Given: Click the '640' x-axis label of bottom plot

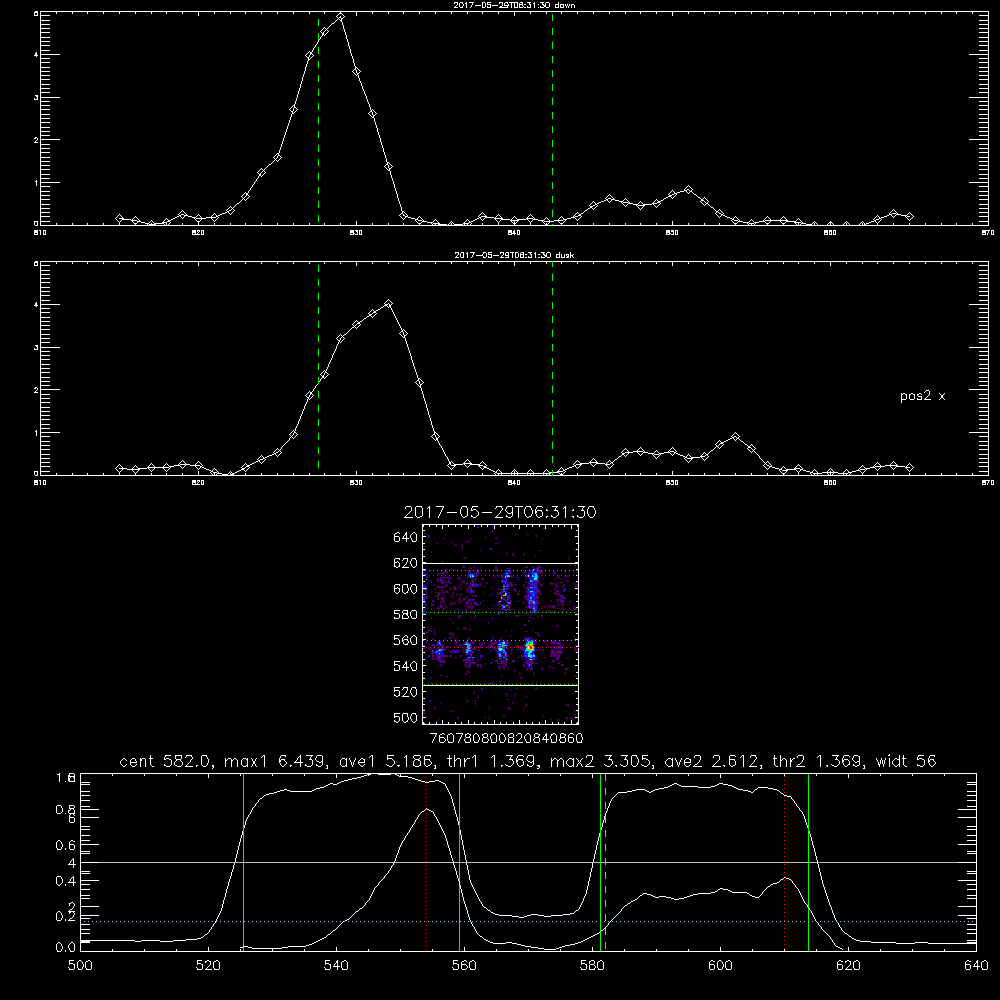Looking at the screenshot, I should pyautogui.click(x=976, y=966).
